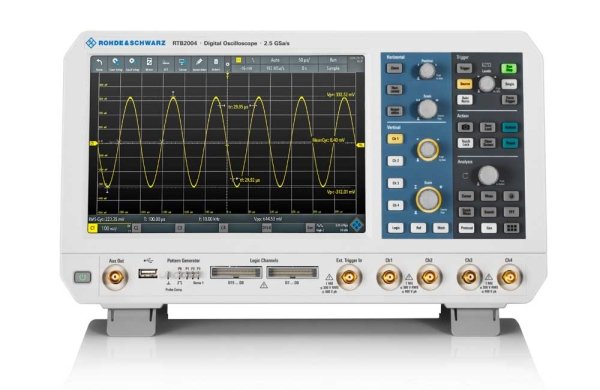This screenshot has width=600, height=390.
Task: Tap the Vpp measurement readout
Action: [x=268, y=219]
